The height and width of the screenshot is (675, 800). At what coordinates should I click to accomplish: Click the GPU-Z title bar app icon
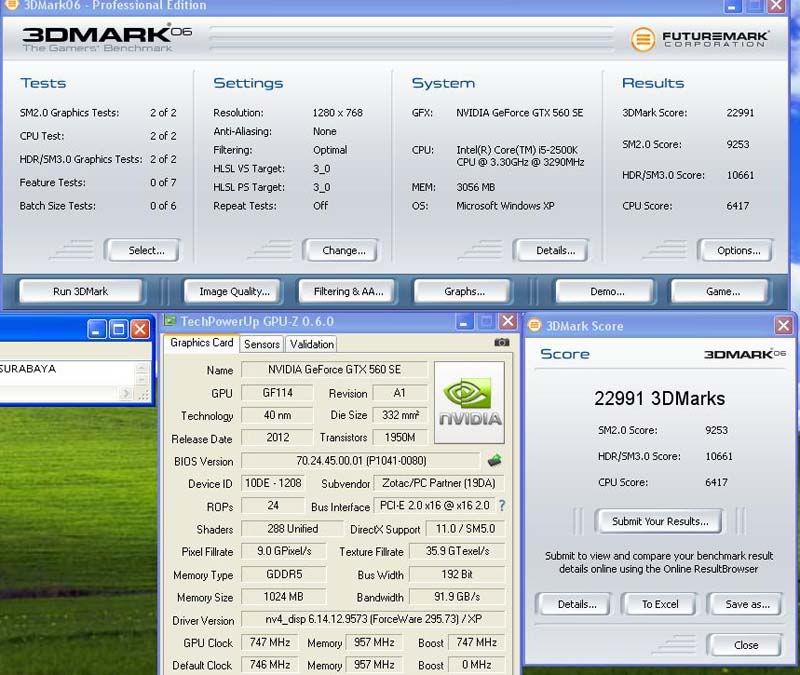pos(170,321)
